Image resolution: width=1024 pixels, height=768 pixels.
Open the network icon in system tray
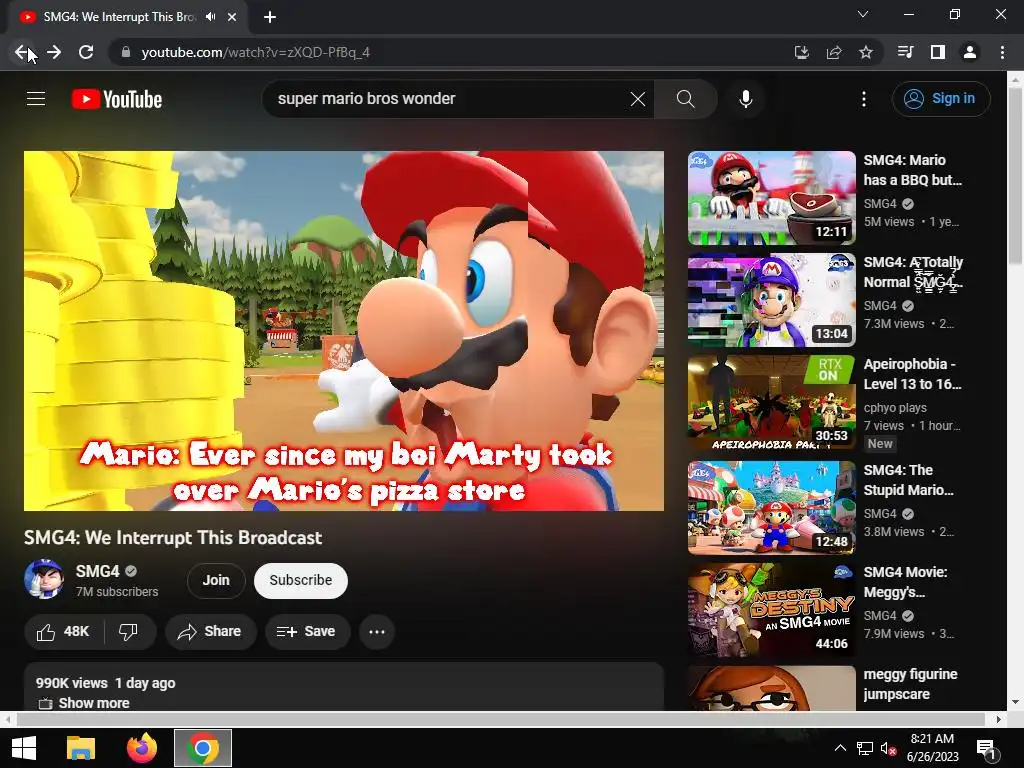[865, 748]
